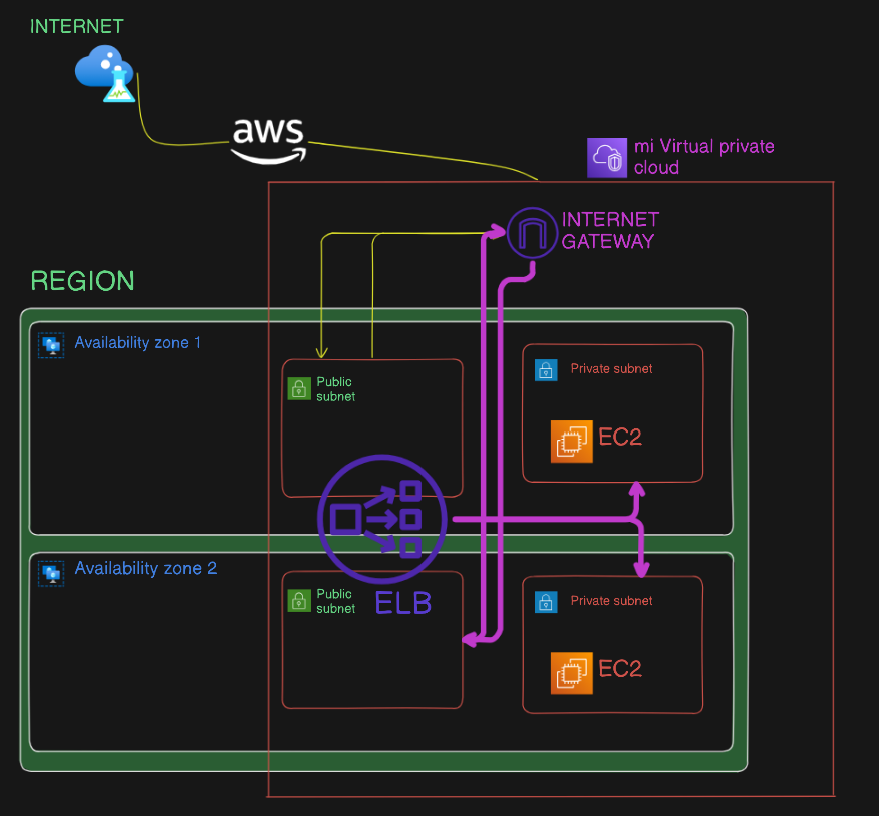Viewport: 879px width, 816px height.
Task: Click the EC2 text in zone 2
Action: coord(619,668)
